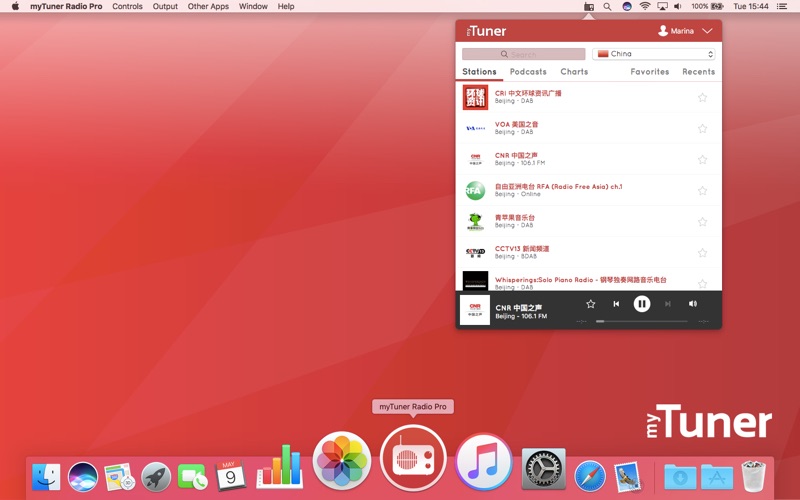Open Finder from the Dock
Viewport: 800px width, 500px height.
coord(46,477)
